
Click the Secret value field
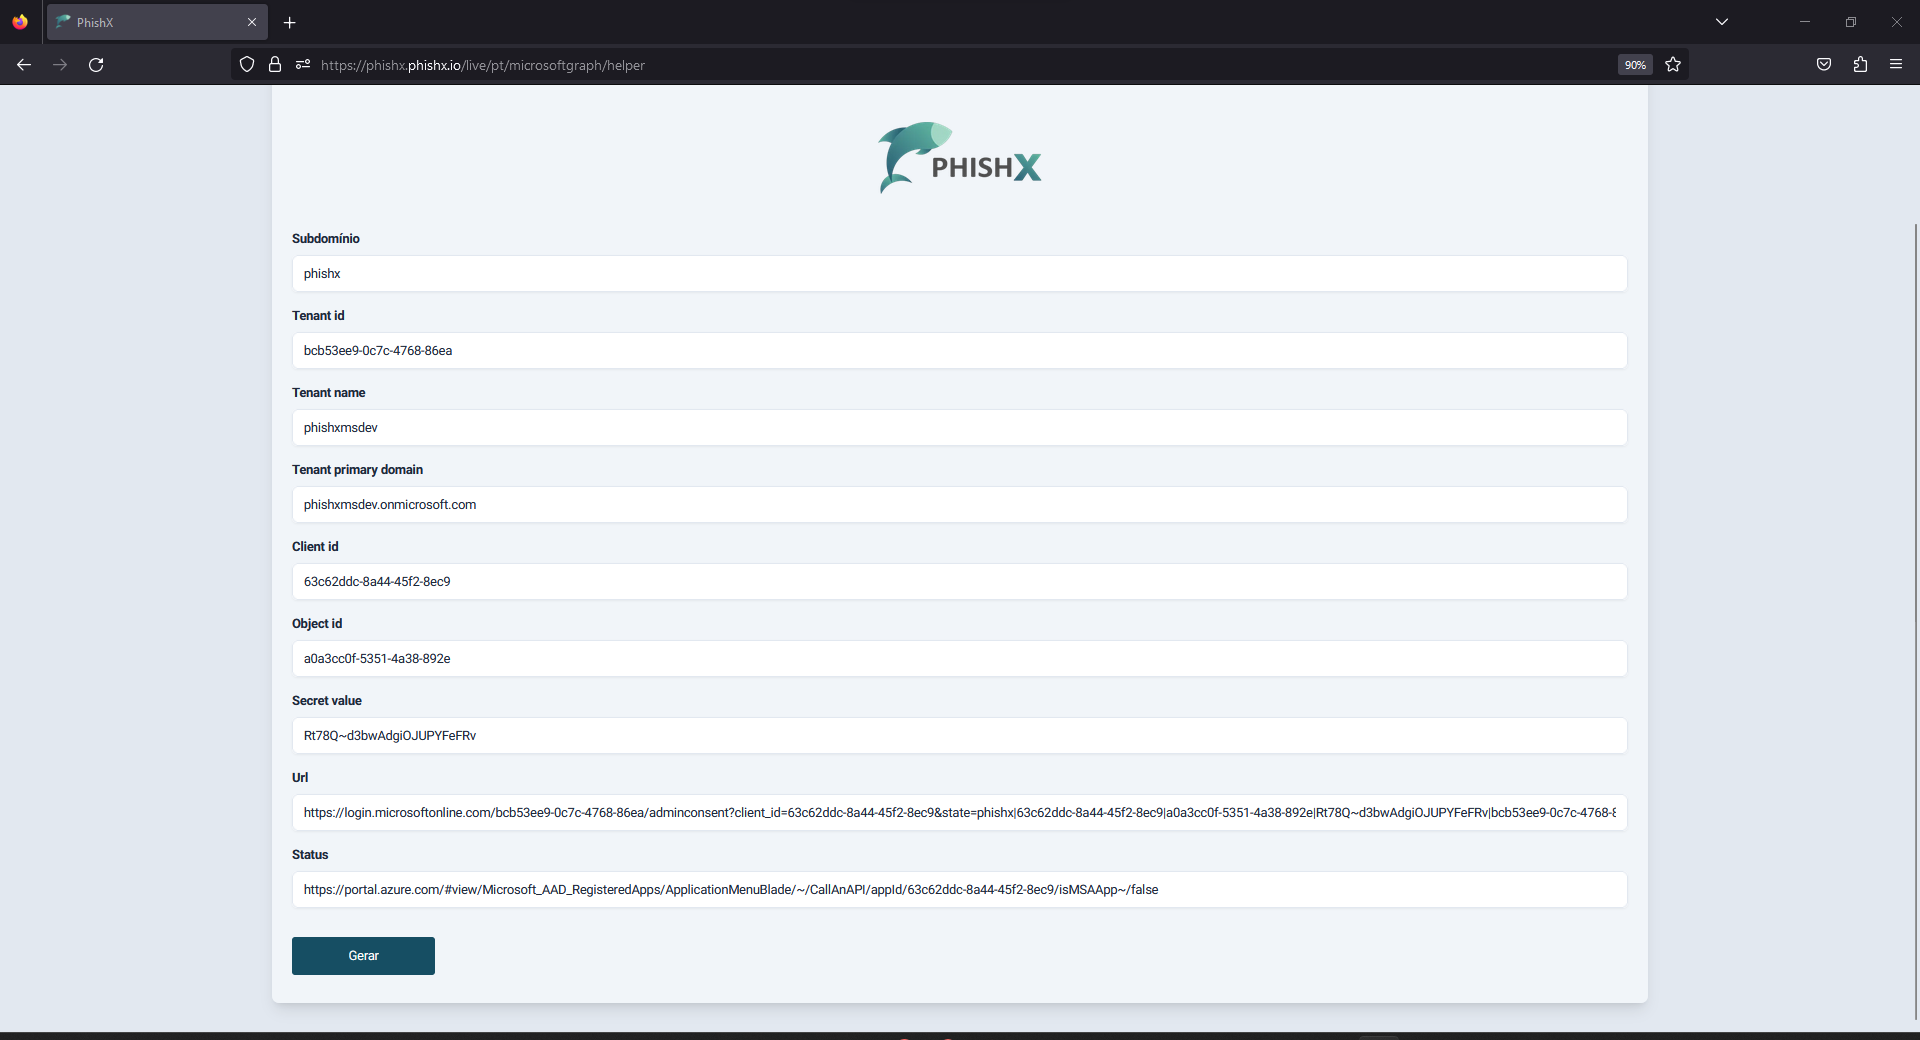[x=960, y=736]
